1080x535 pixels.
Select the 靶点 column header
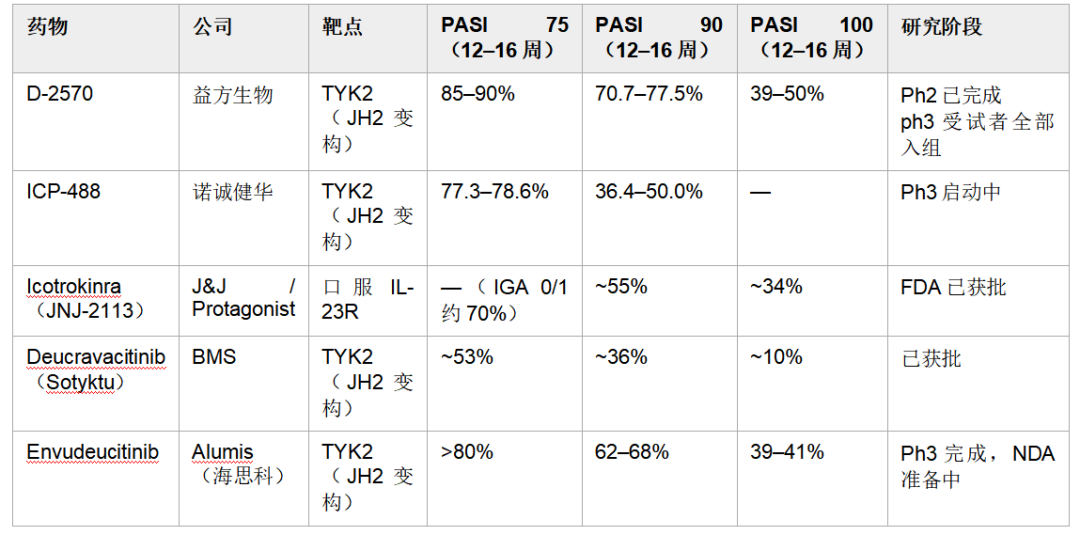pyautogui.click(x=342, y=27)
